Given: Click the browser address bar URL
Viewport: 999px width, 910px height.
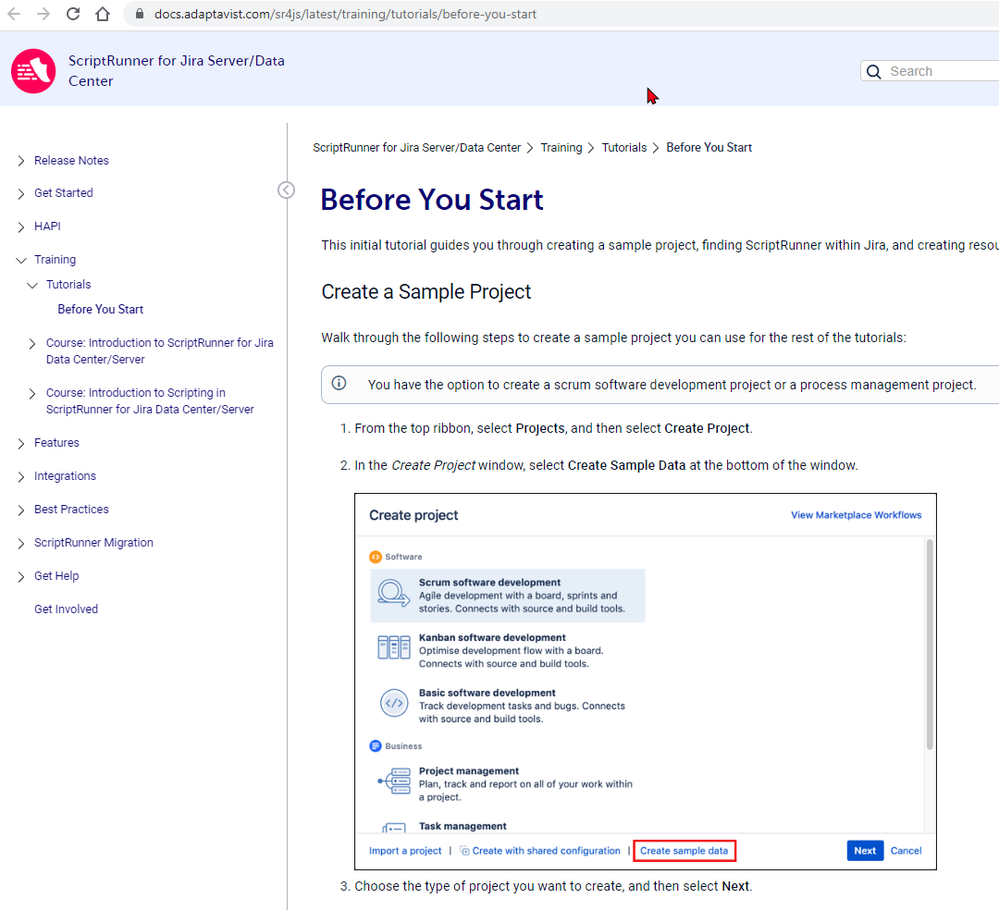Looking at the screenshot, I should 345,14.
